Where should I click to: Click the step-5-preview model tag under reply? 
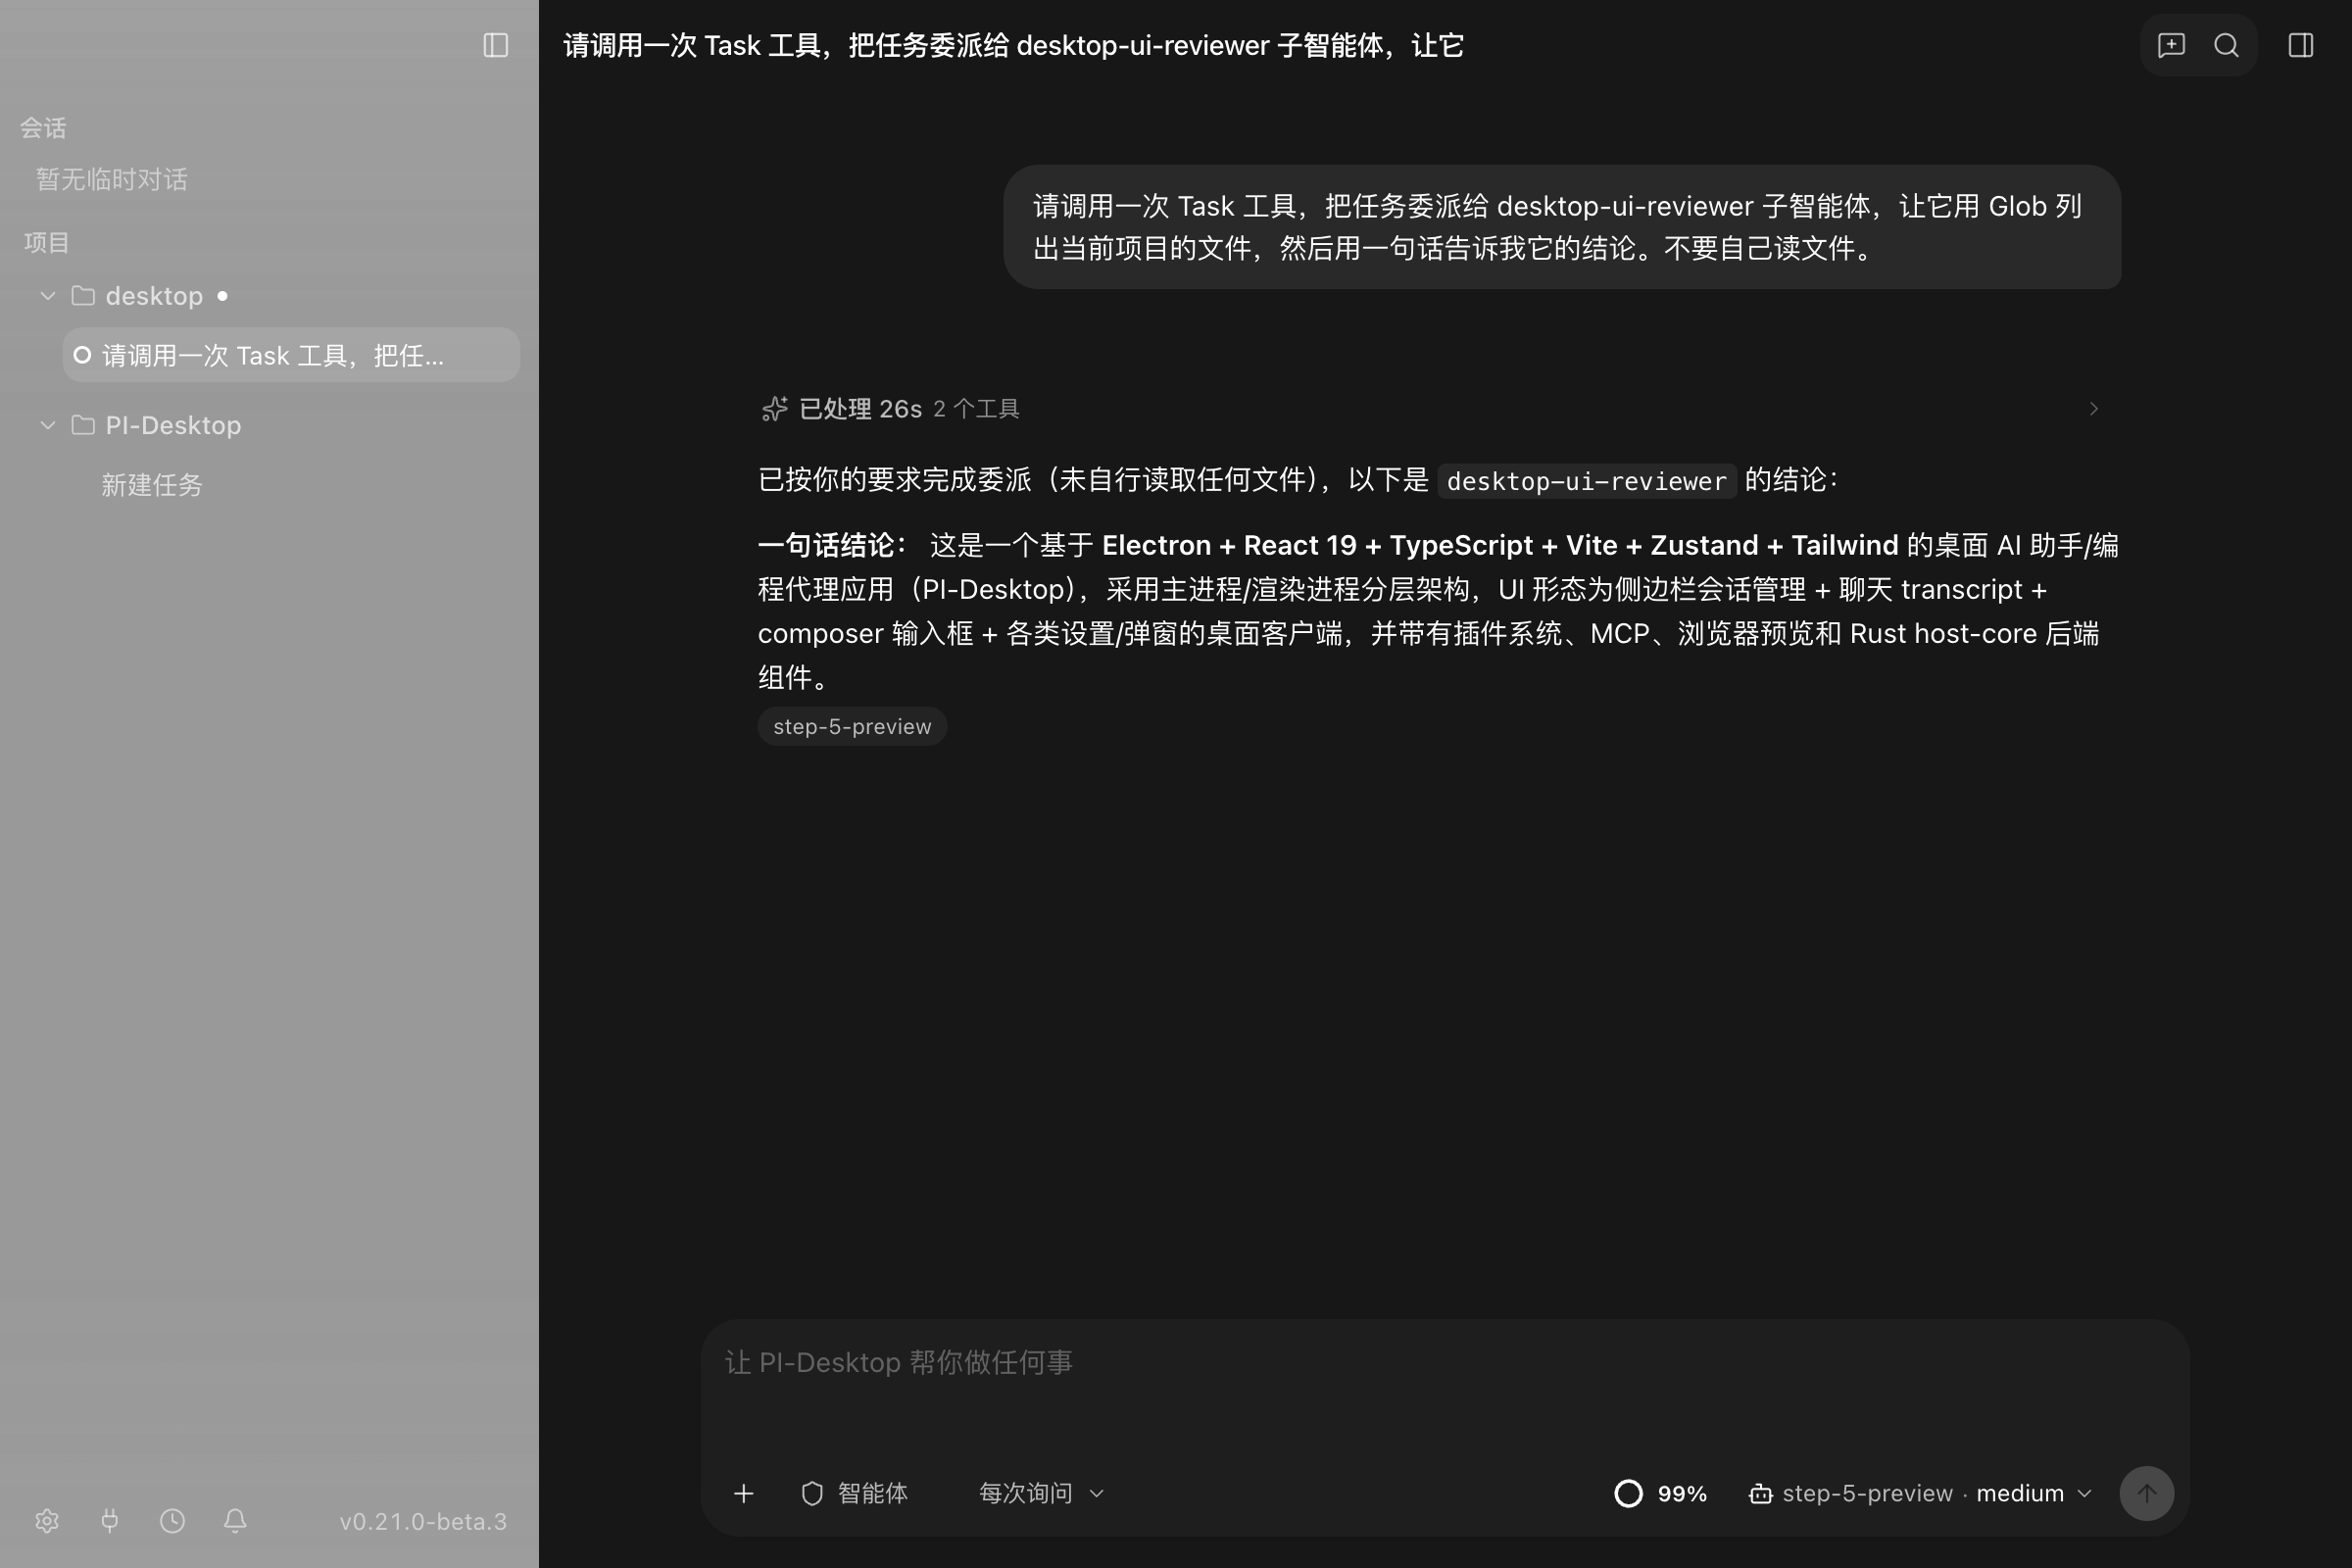click(852, 726)
